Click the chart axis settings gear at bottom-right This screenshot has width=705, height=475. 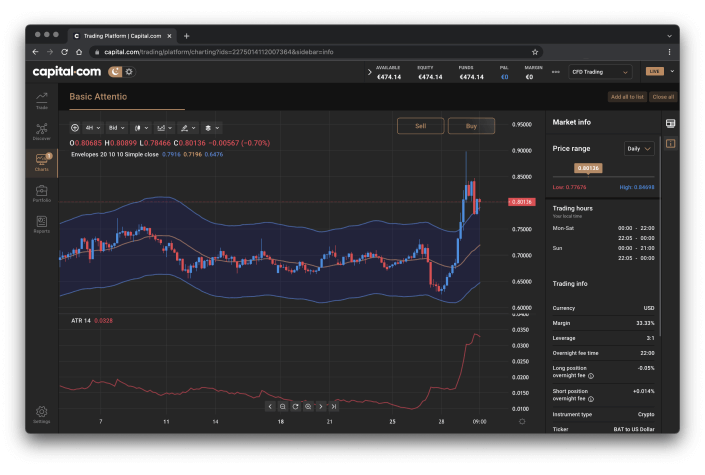coord(522,422)
